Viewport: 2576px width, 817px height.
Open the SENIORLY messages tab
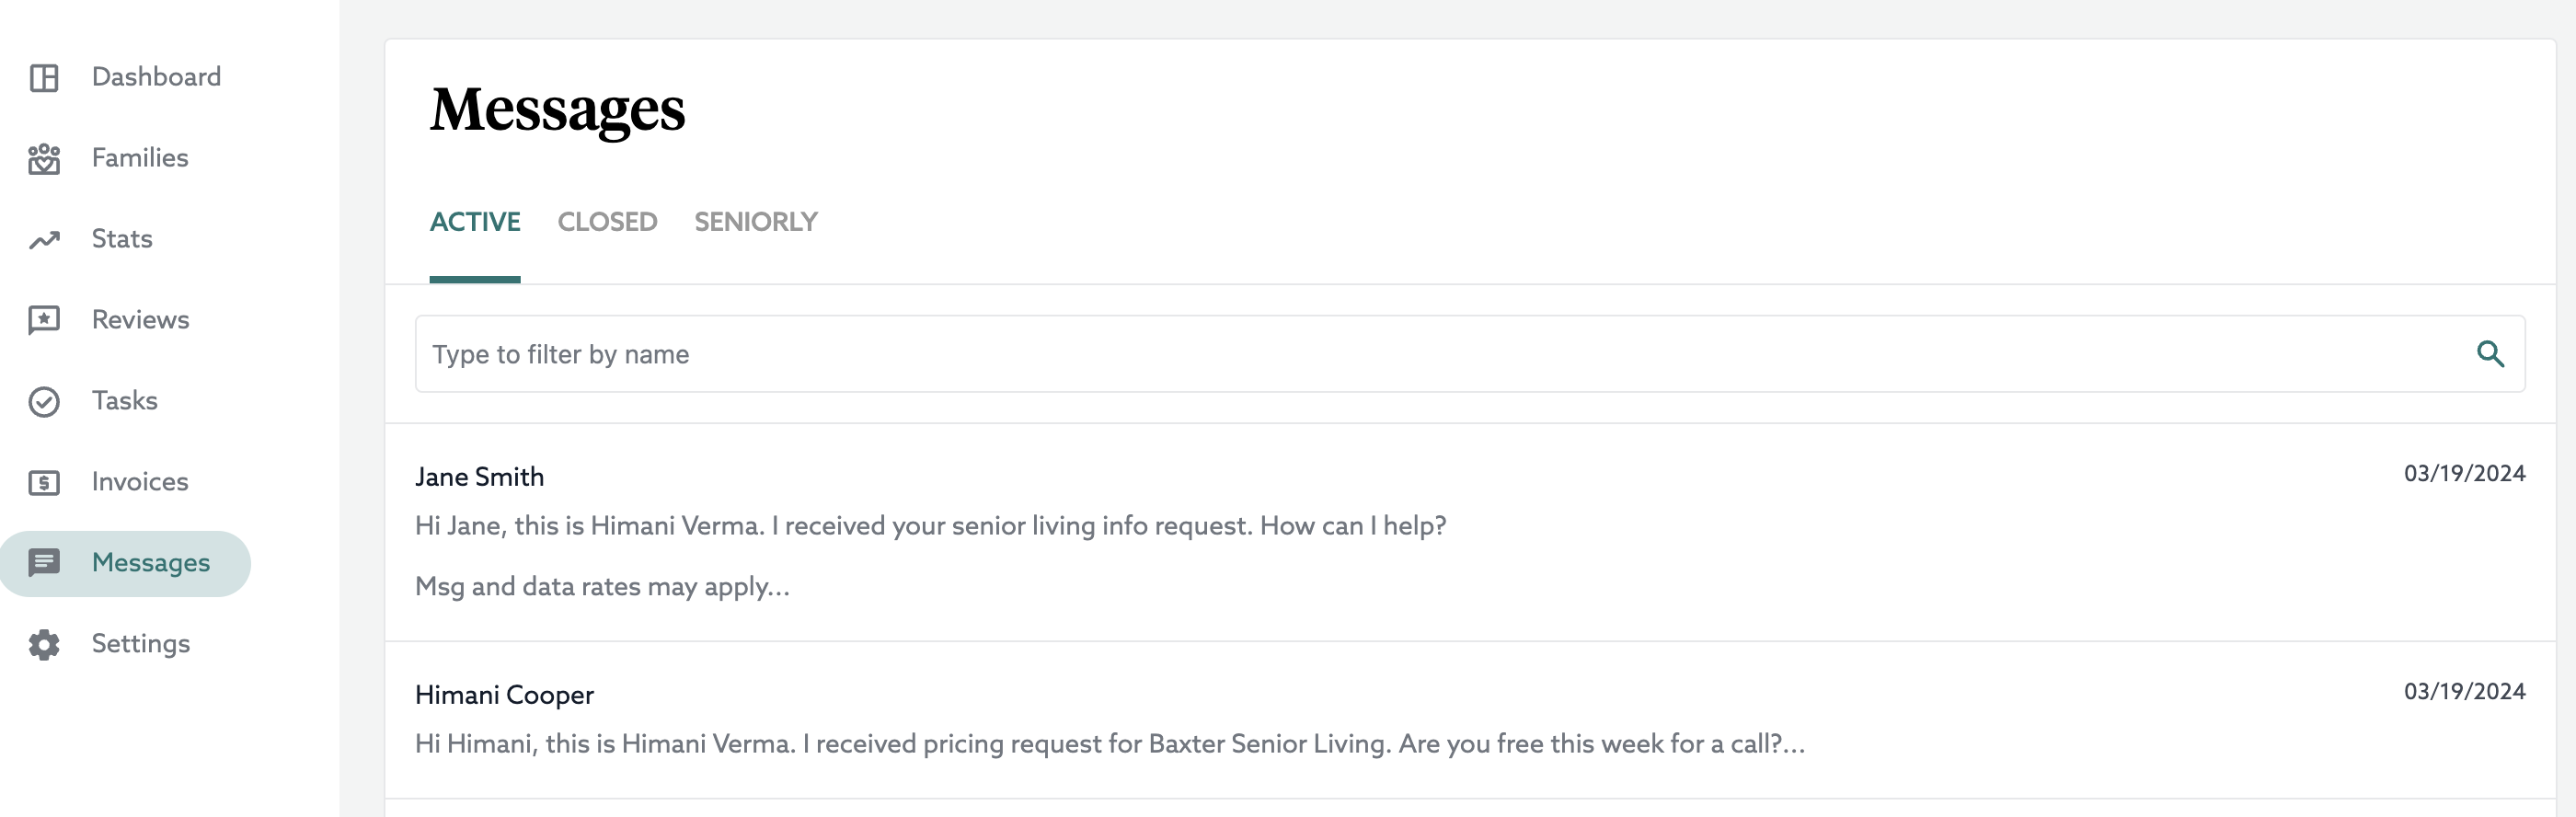[x=756, y=221]
